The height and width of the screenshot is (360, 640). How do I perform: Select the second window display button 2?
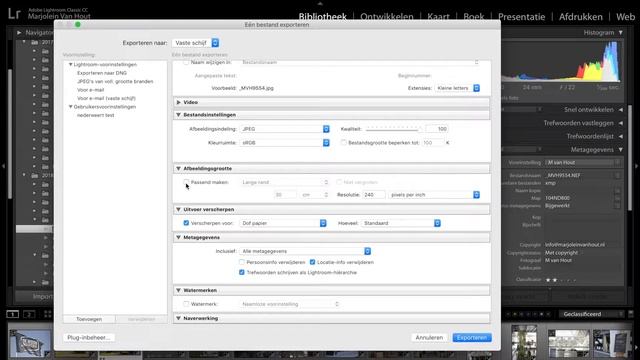click(x=29, y=314)
